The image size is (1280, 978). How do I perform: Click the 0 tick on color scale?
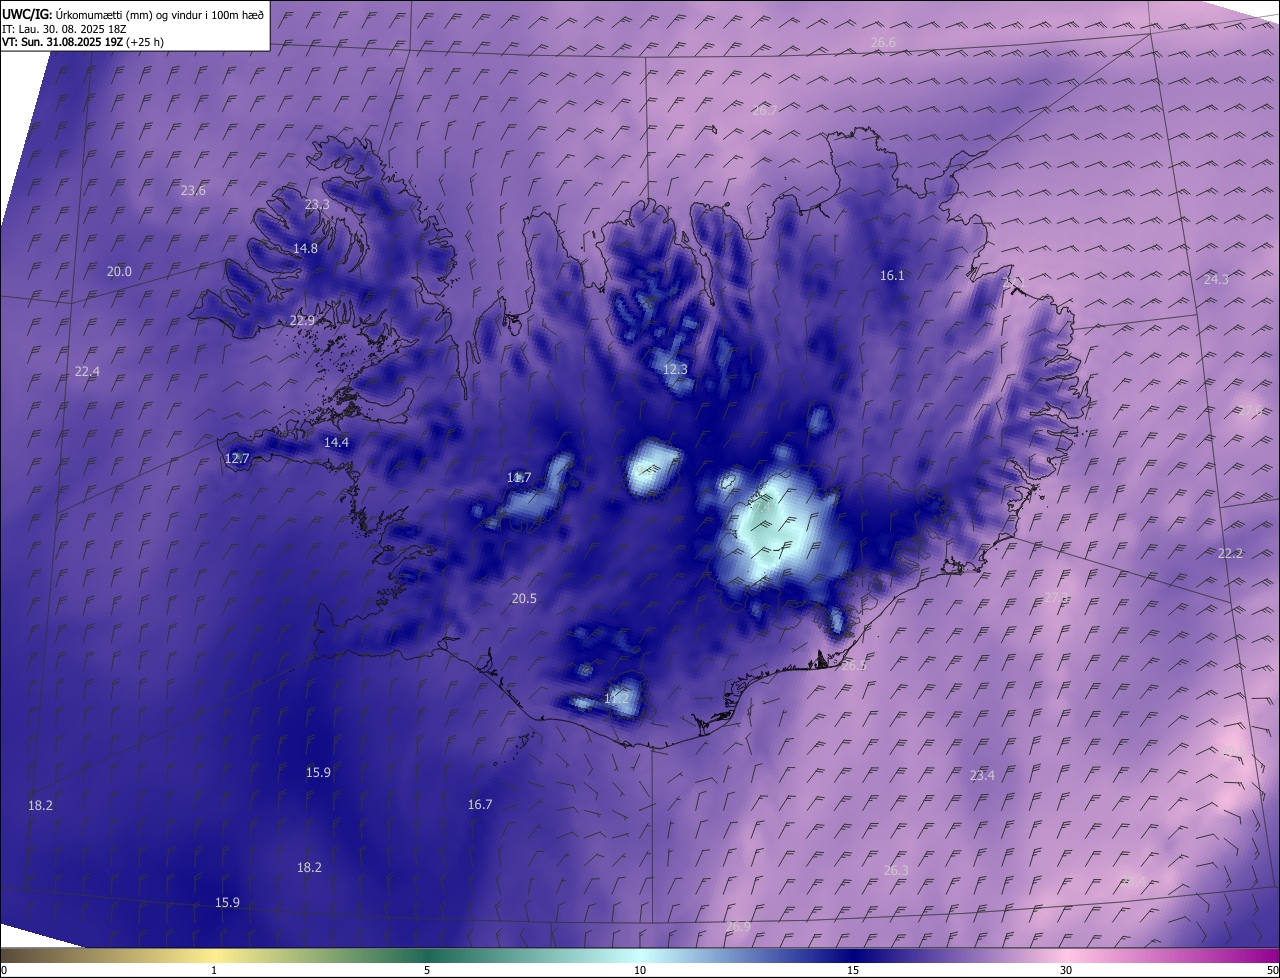click(x=4, y=970)
